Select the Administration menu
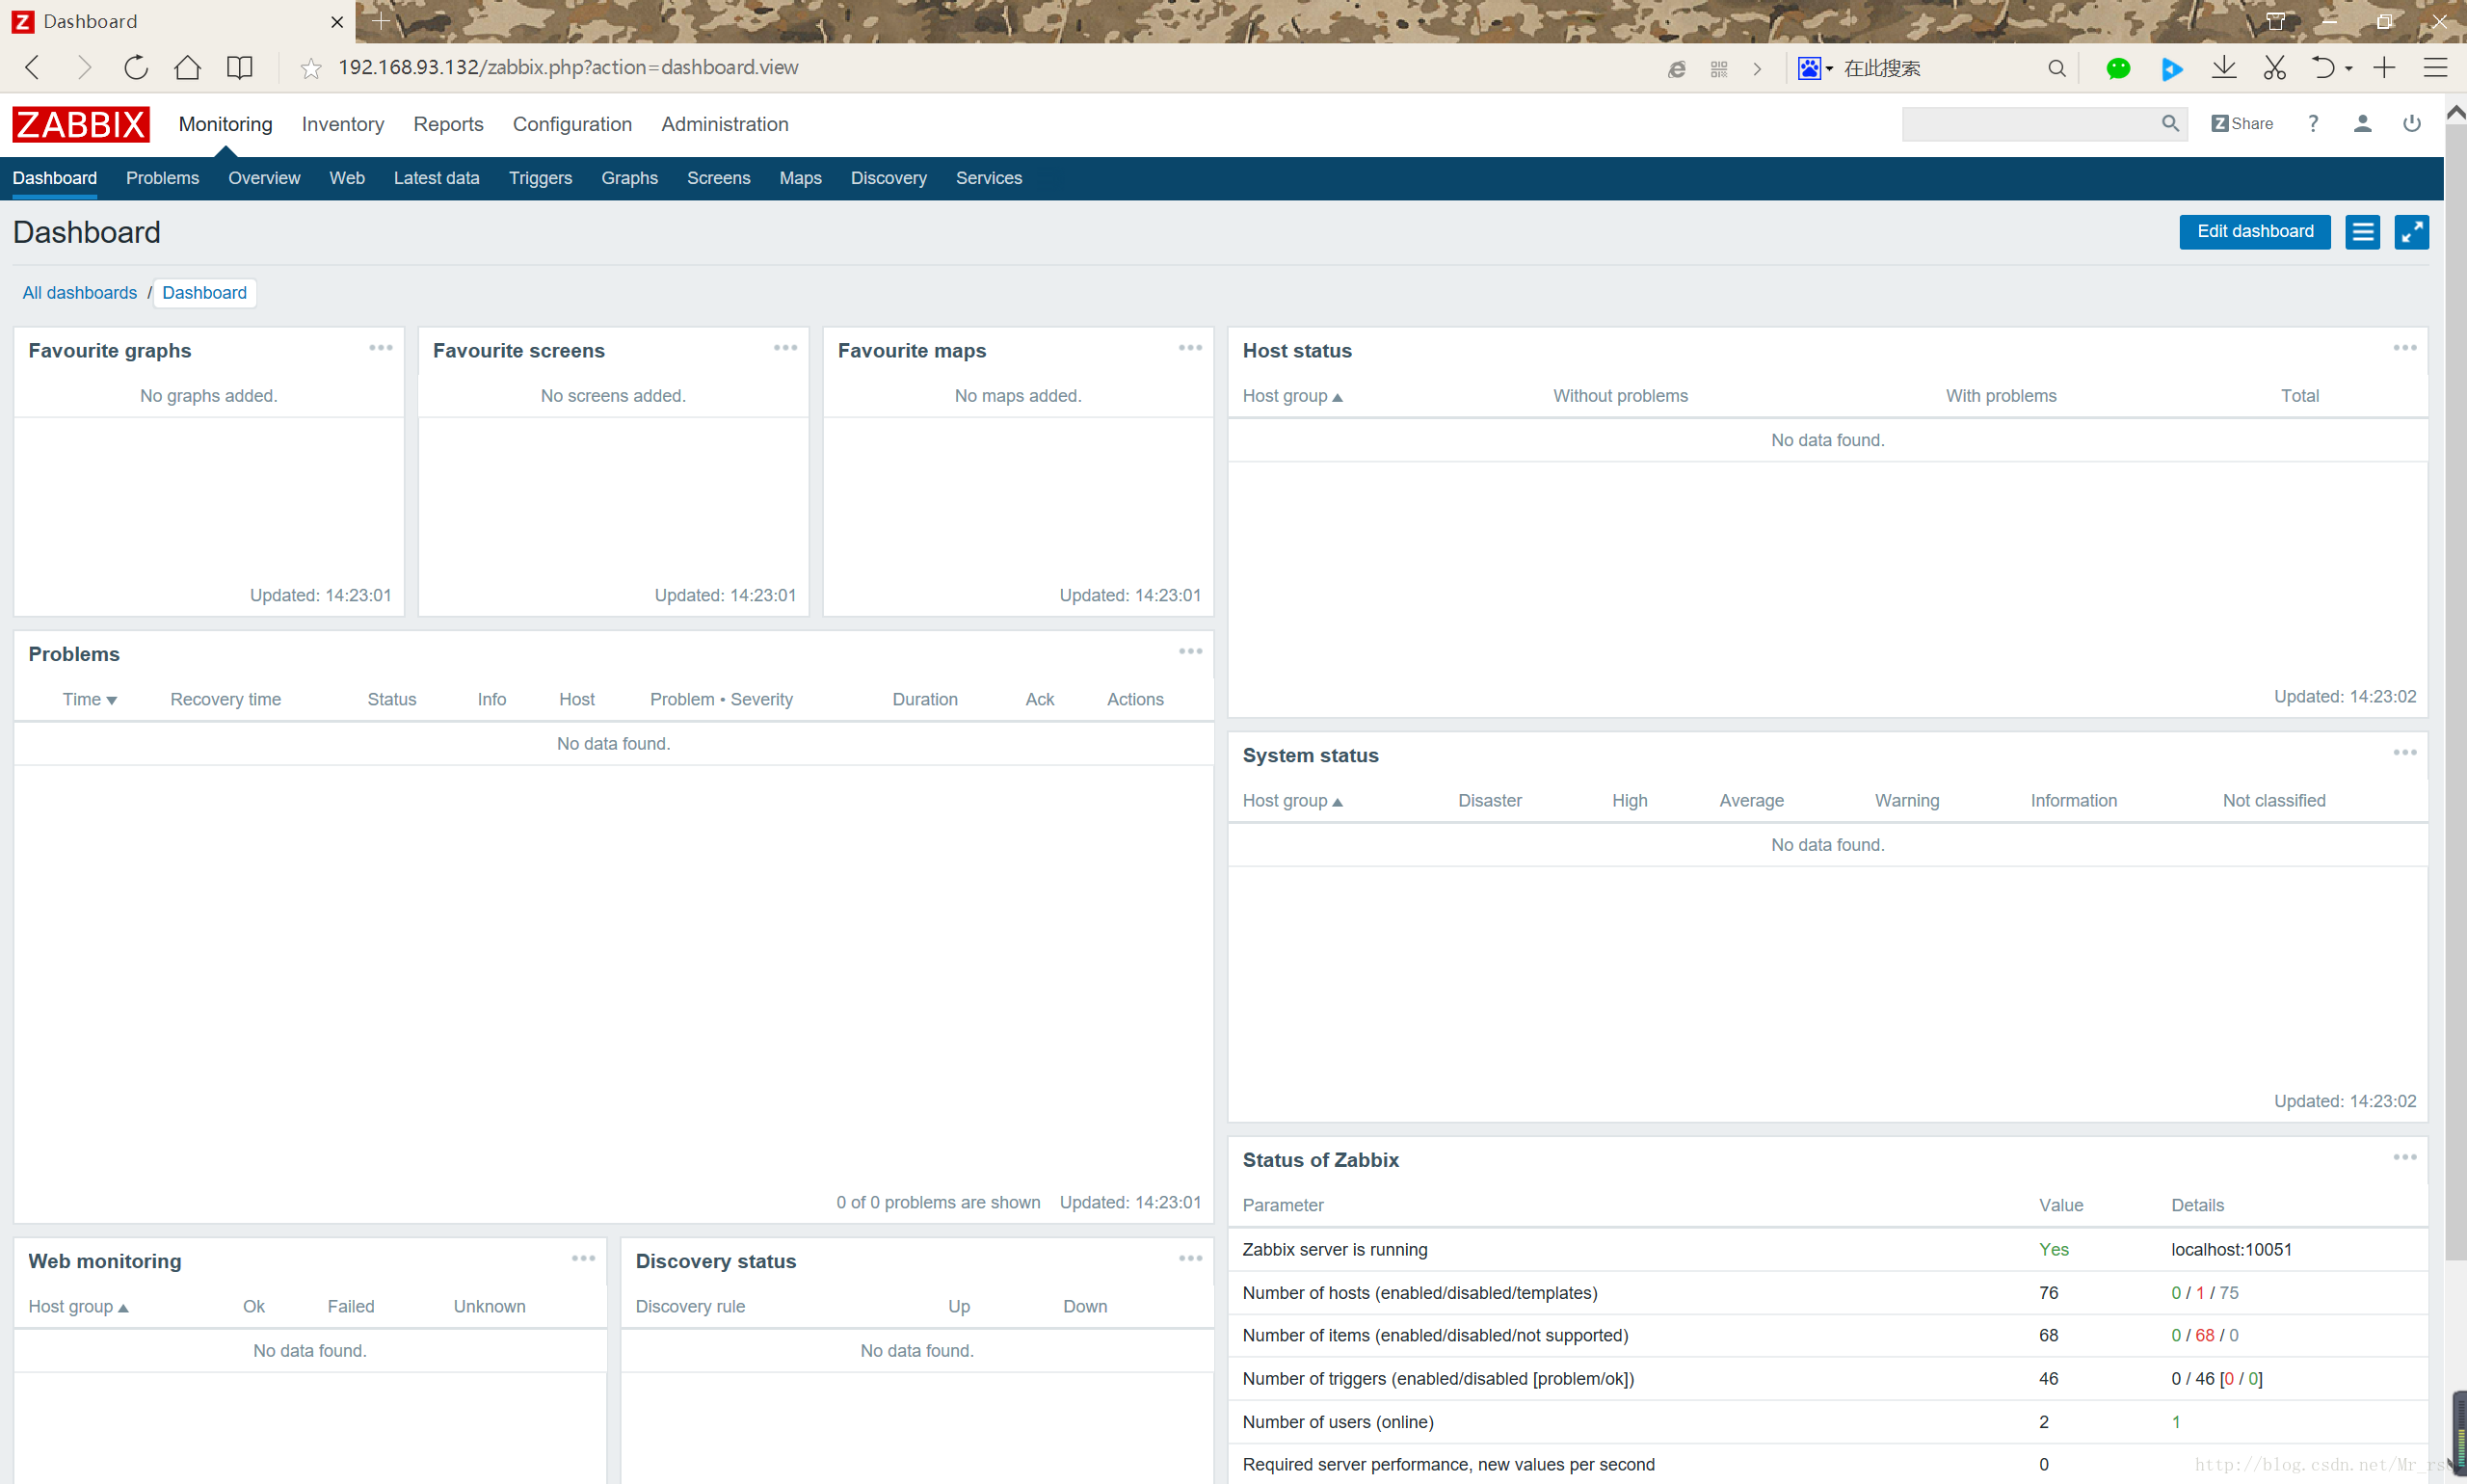The image size is (2467, 1484). (725, 123)
